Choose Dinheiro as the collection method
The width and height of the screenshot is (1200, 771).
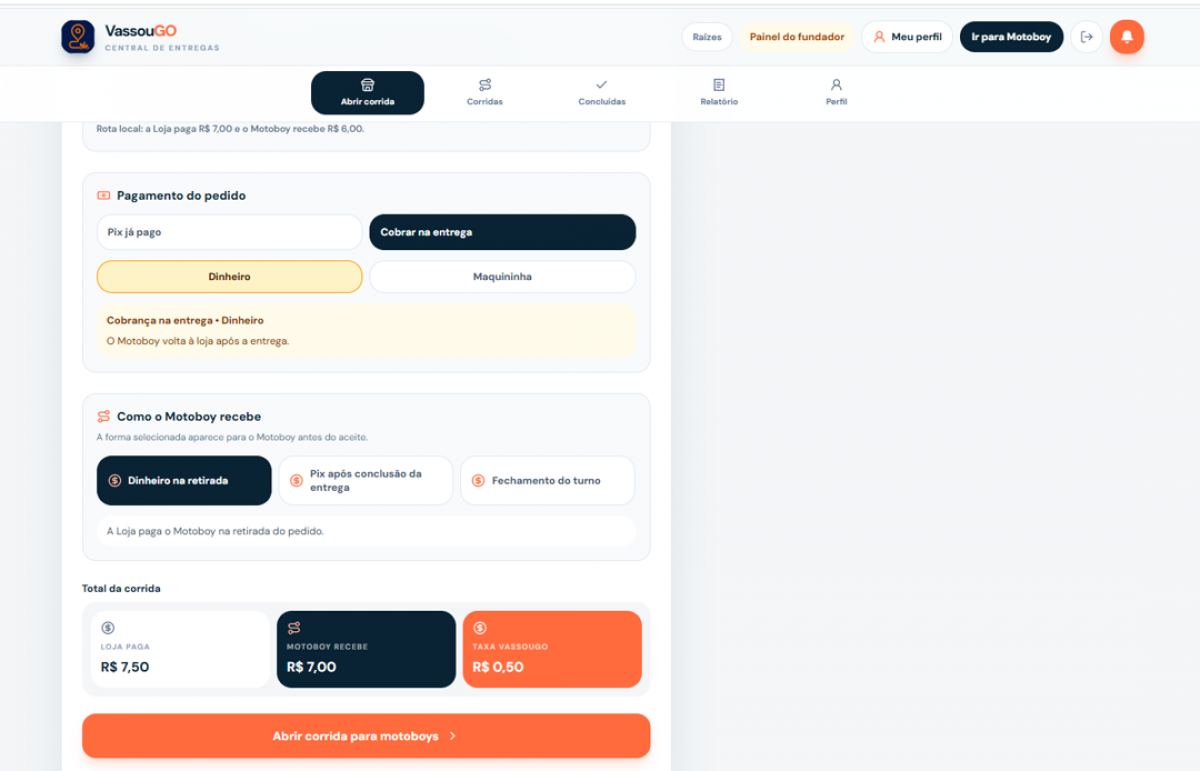click(x=229, y=277)
